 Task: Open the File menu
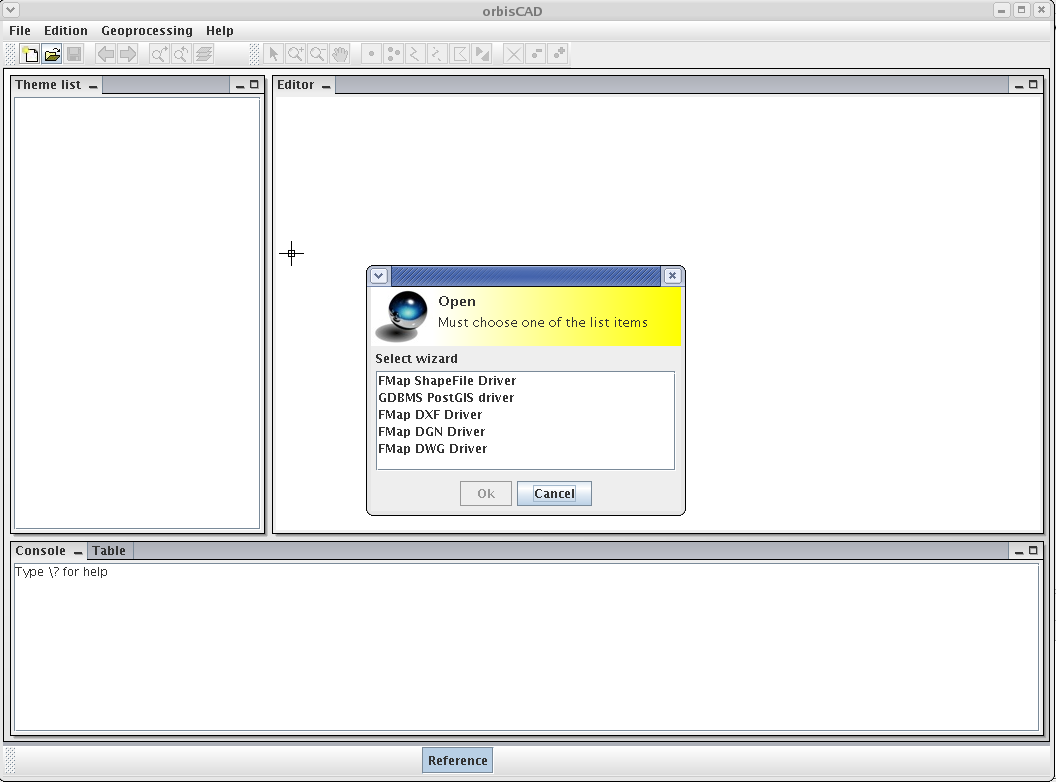click(x=20, y=31)
